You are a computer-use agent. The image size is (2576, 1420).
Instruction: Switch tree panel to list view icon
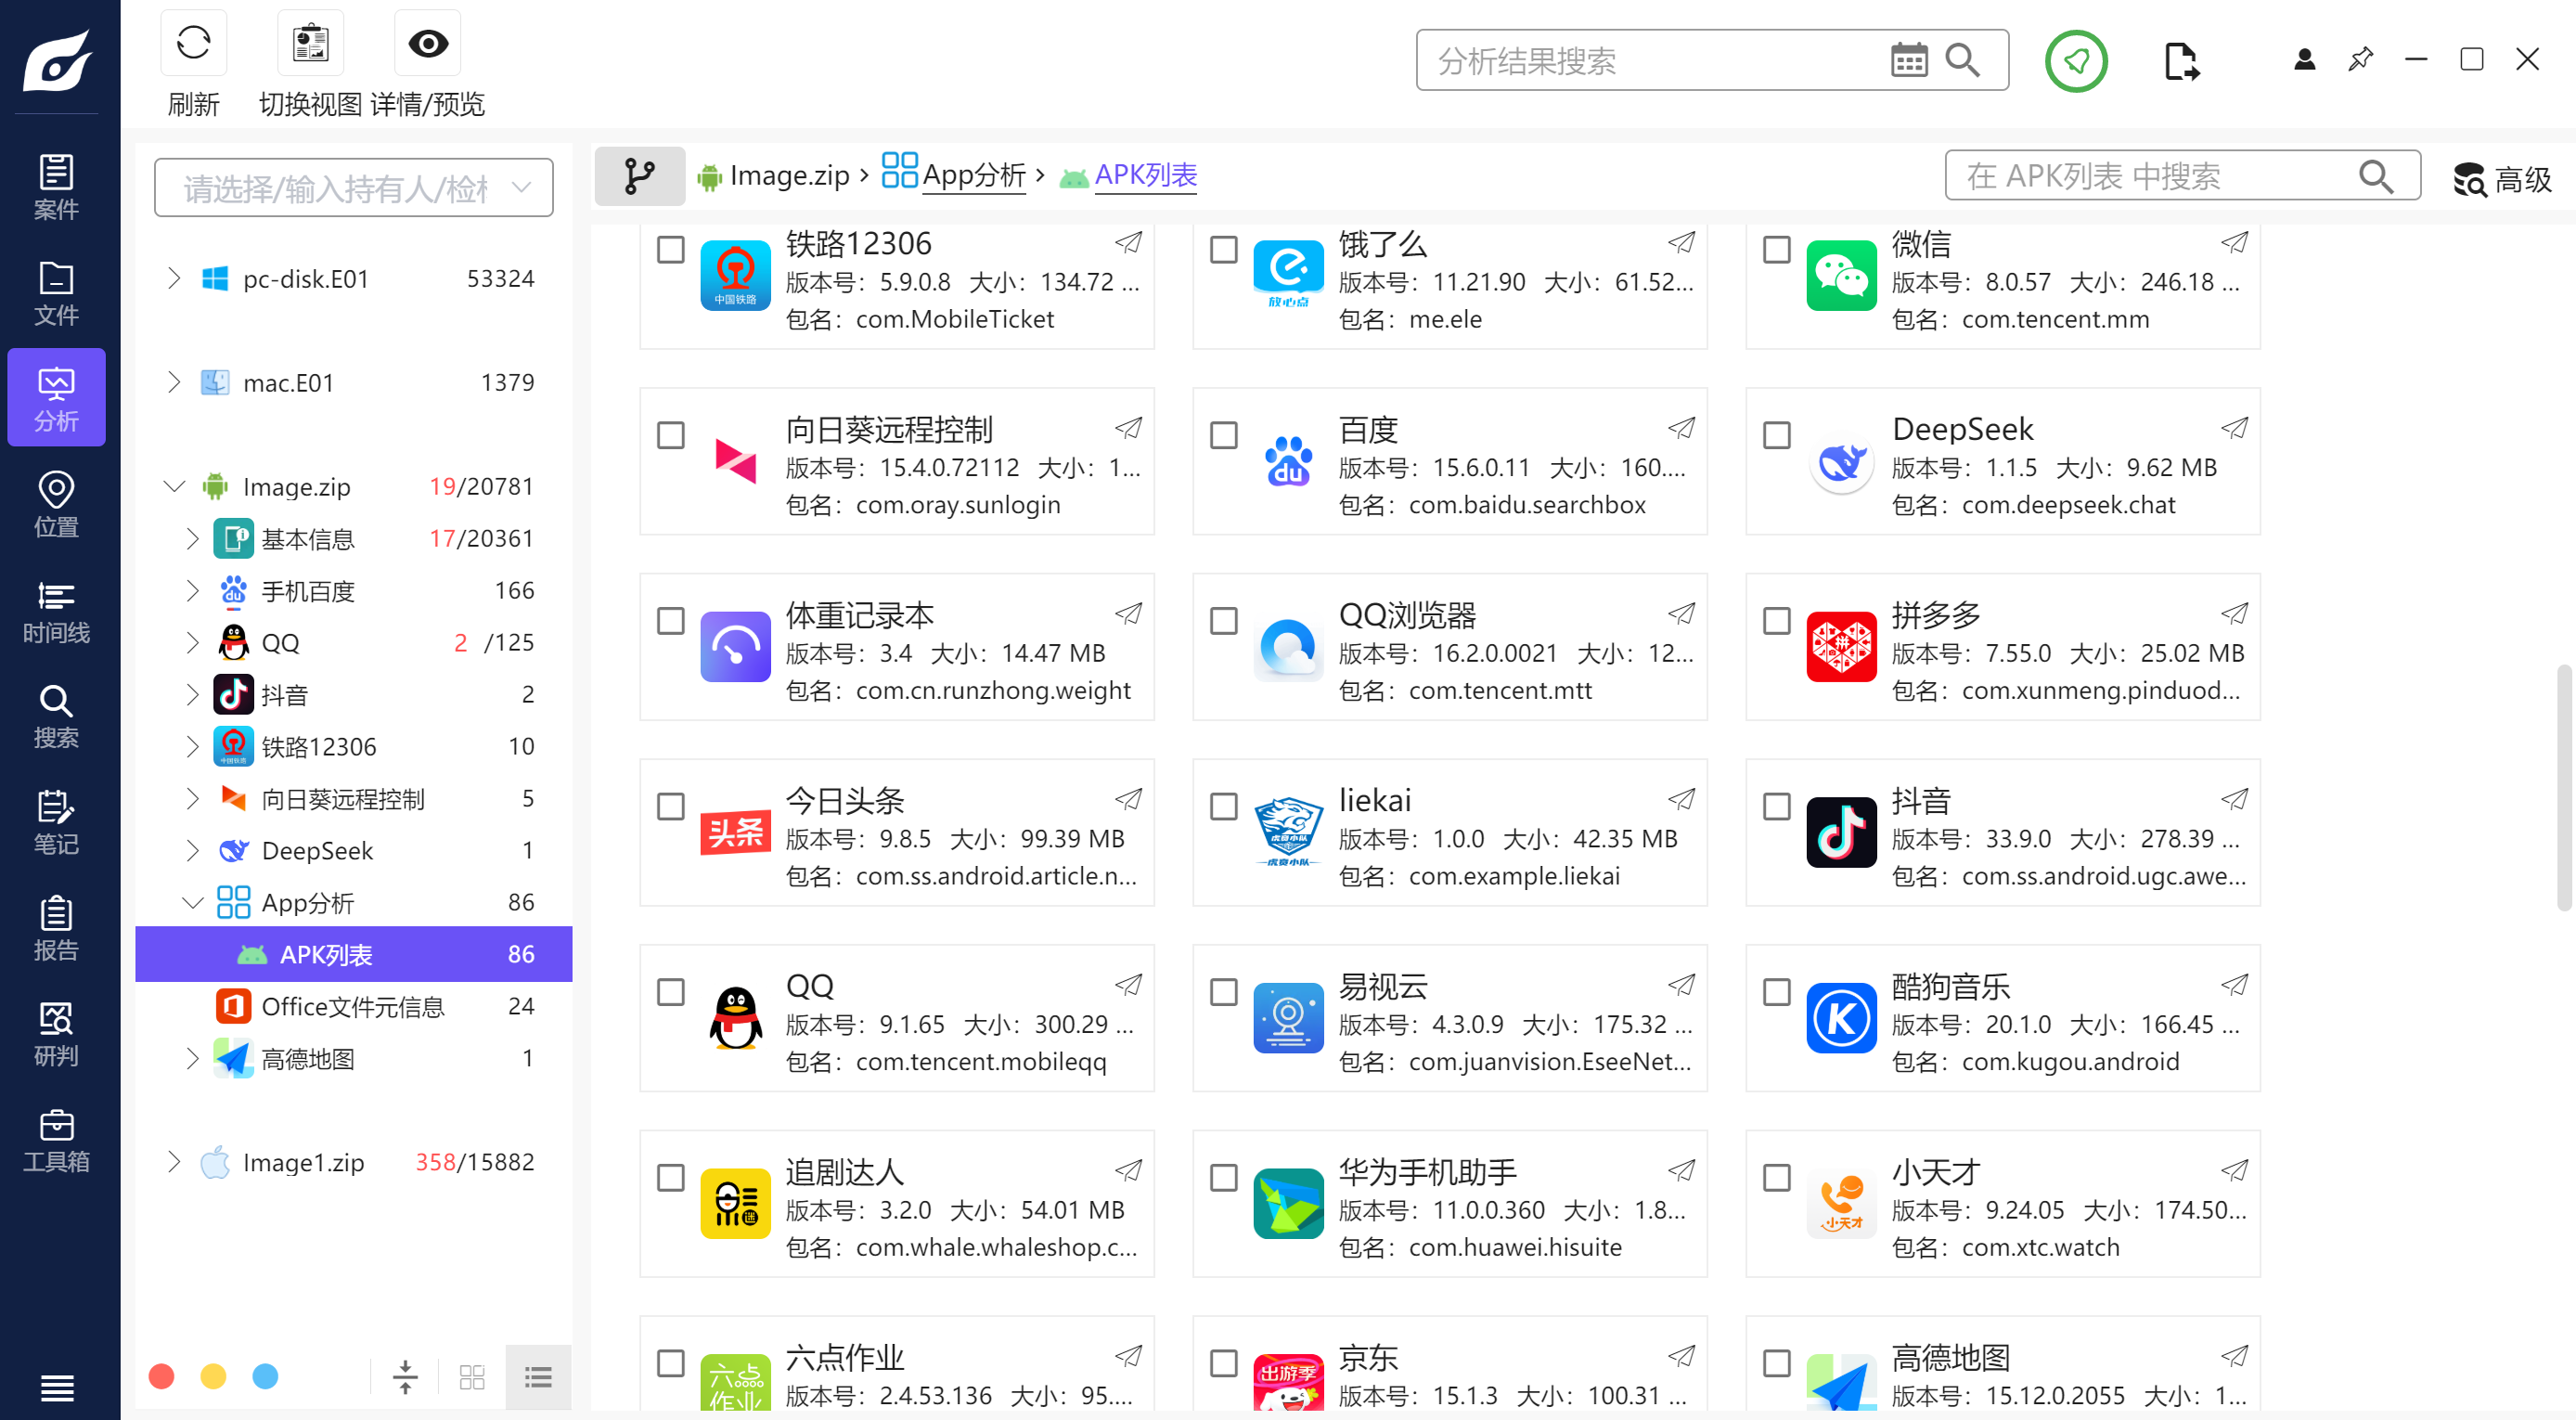(538, 1377)
